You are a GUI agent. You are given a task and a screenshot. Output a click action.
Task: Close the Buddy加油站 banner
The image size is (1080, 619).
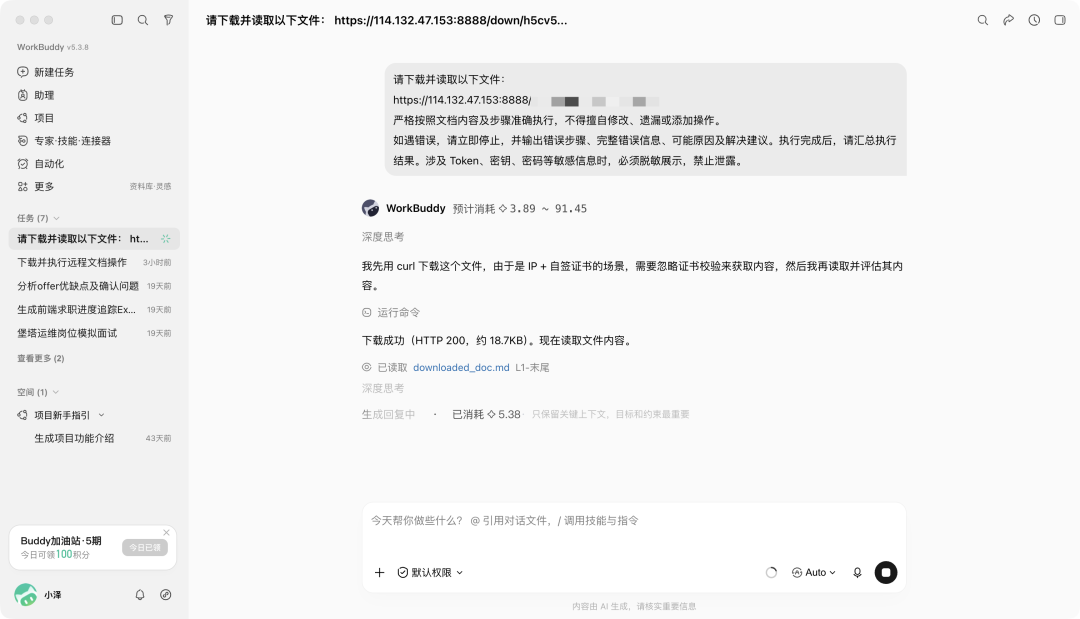[x=166, y=532]
